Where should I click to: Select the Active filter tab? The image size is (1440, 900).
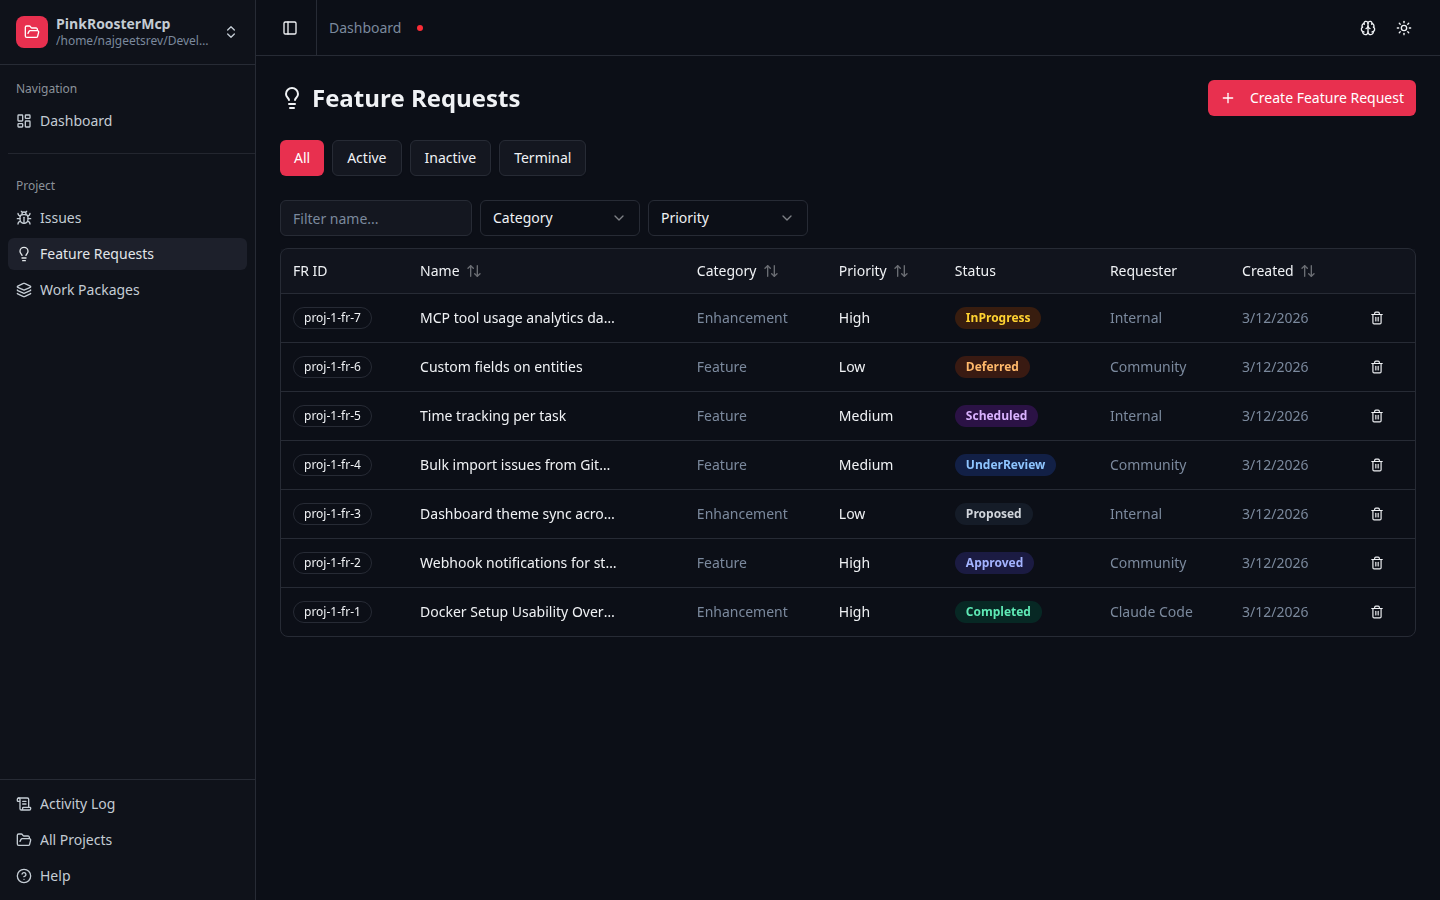(x=367, y=158)
